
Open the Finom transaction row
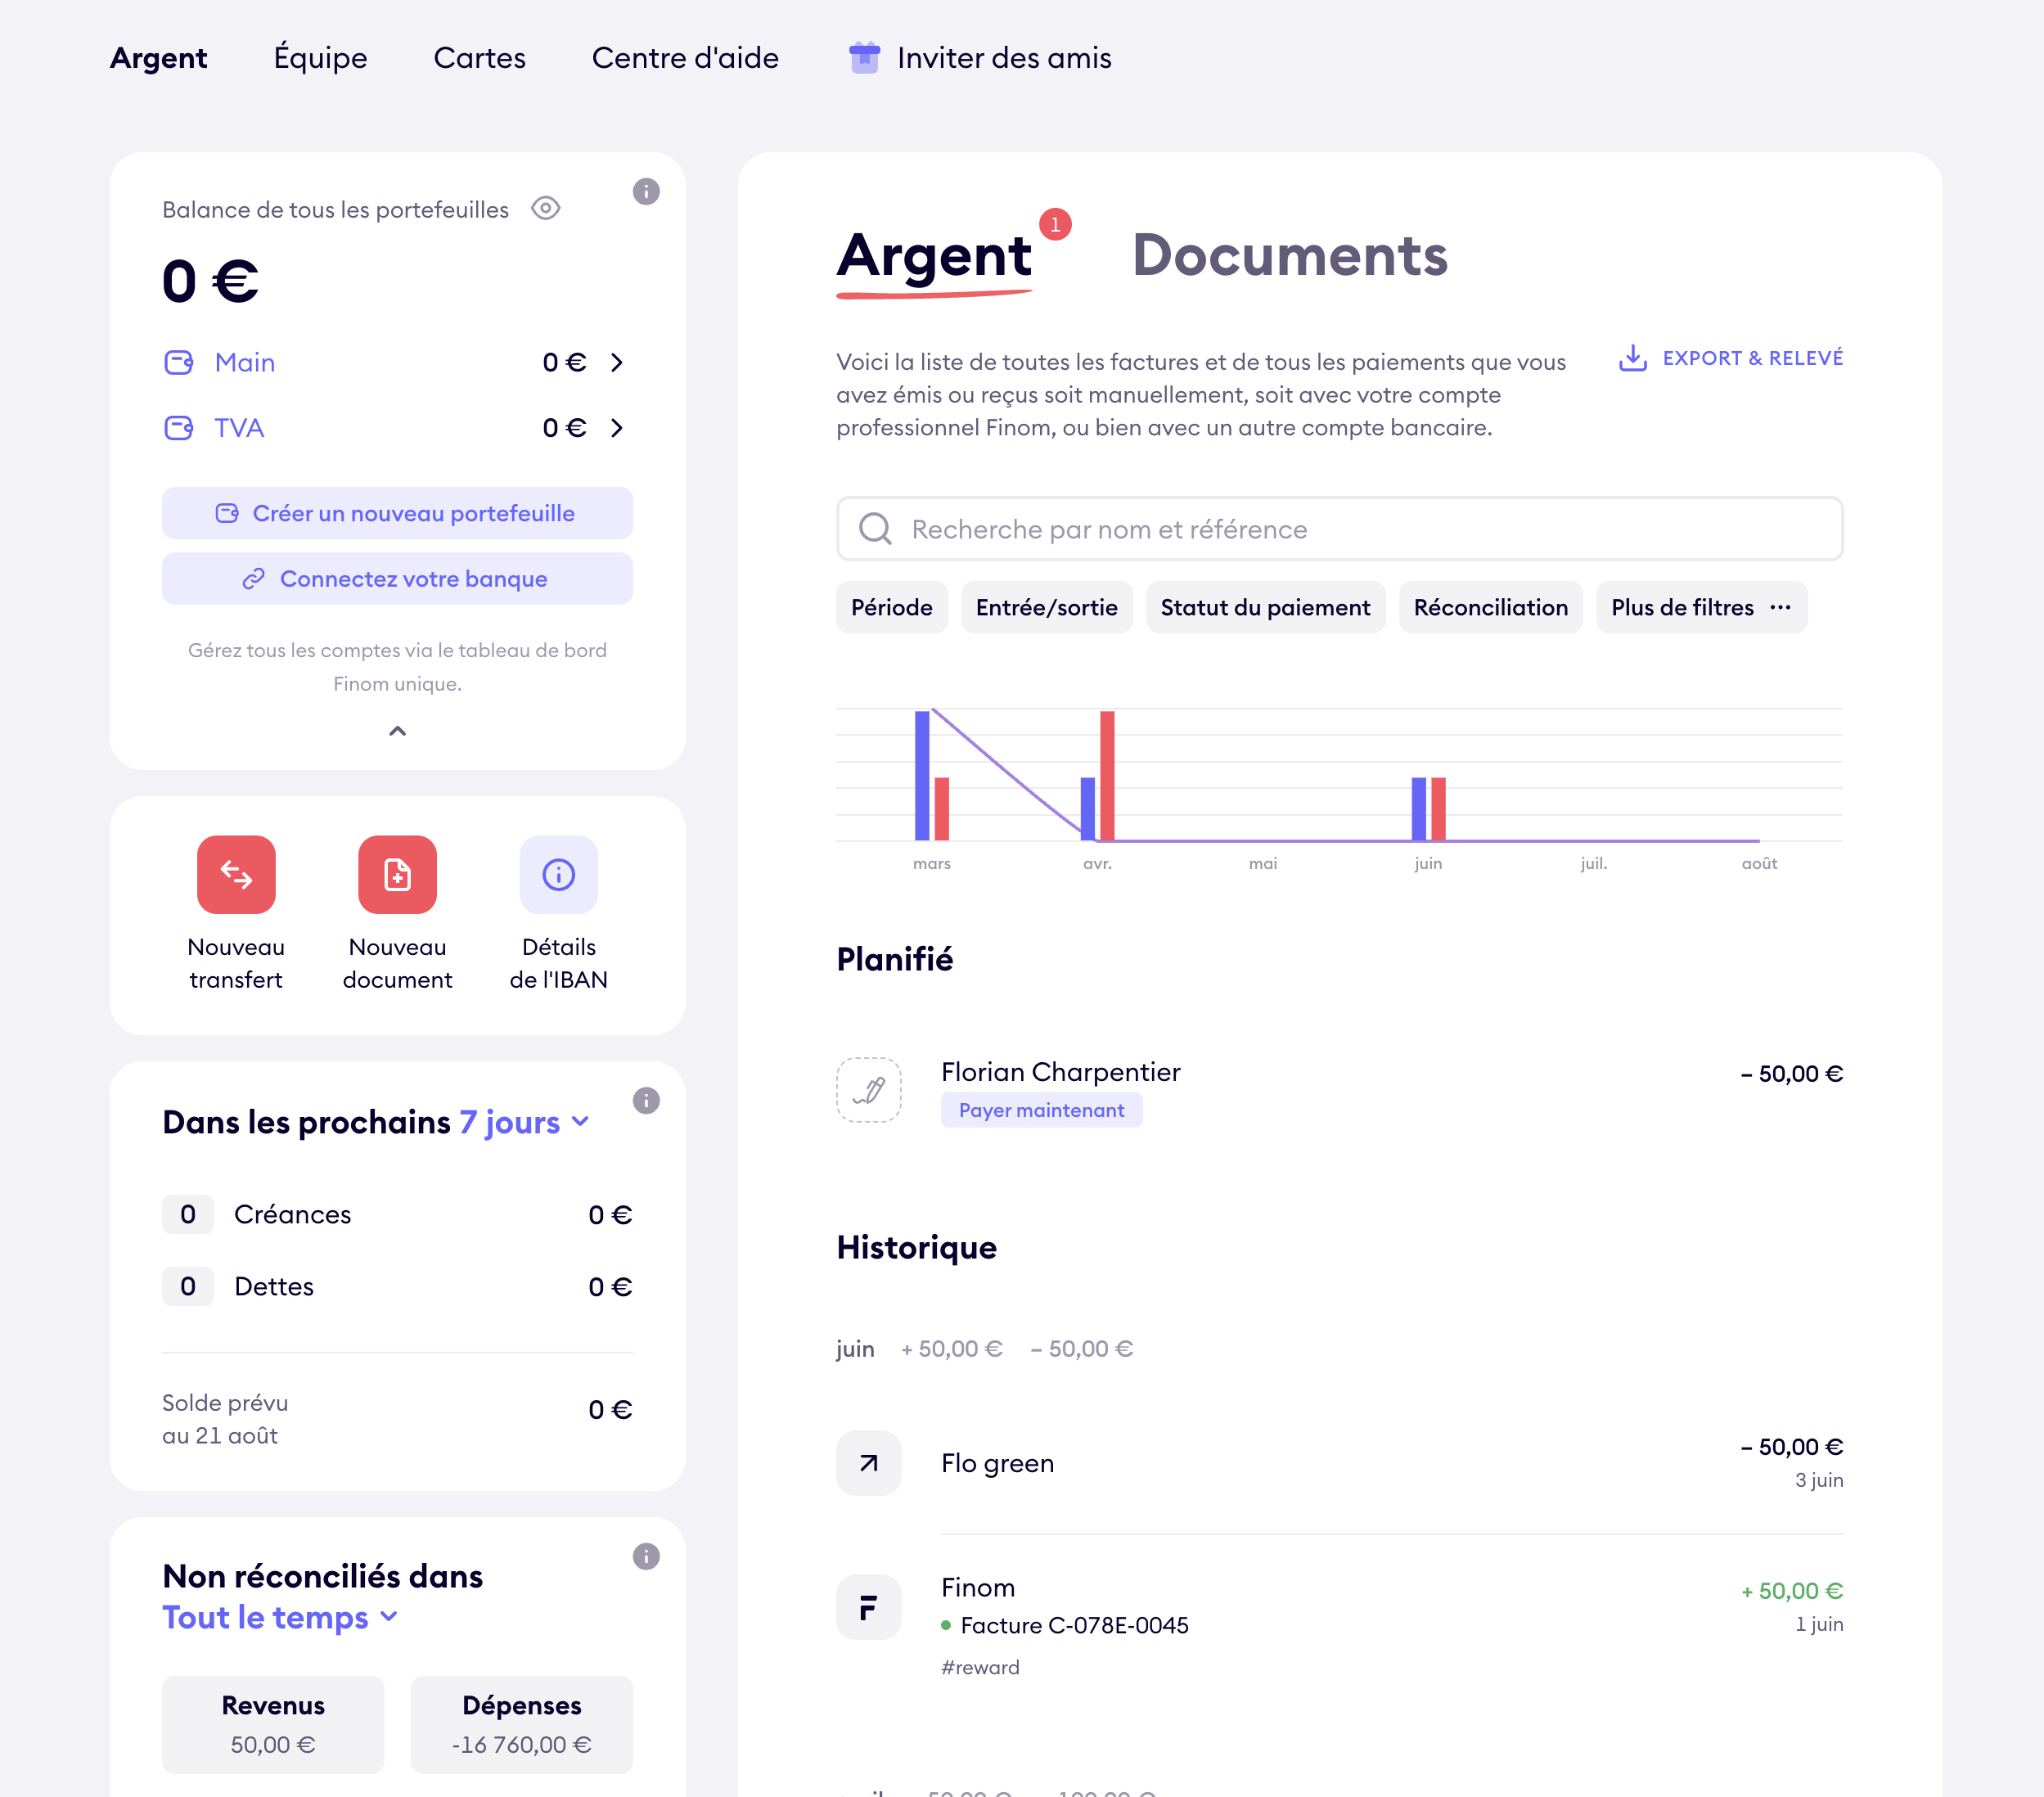pos(1339,1625)
